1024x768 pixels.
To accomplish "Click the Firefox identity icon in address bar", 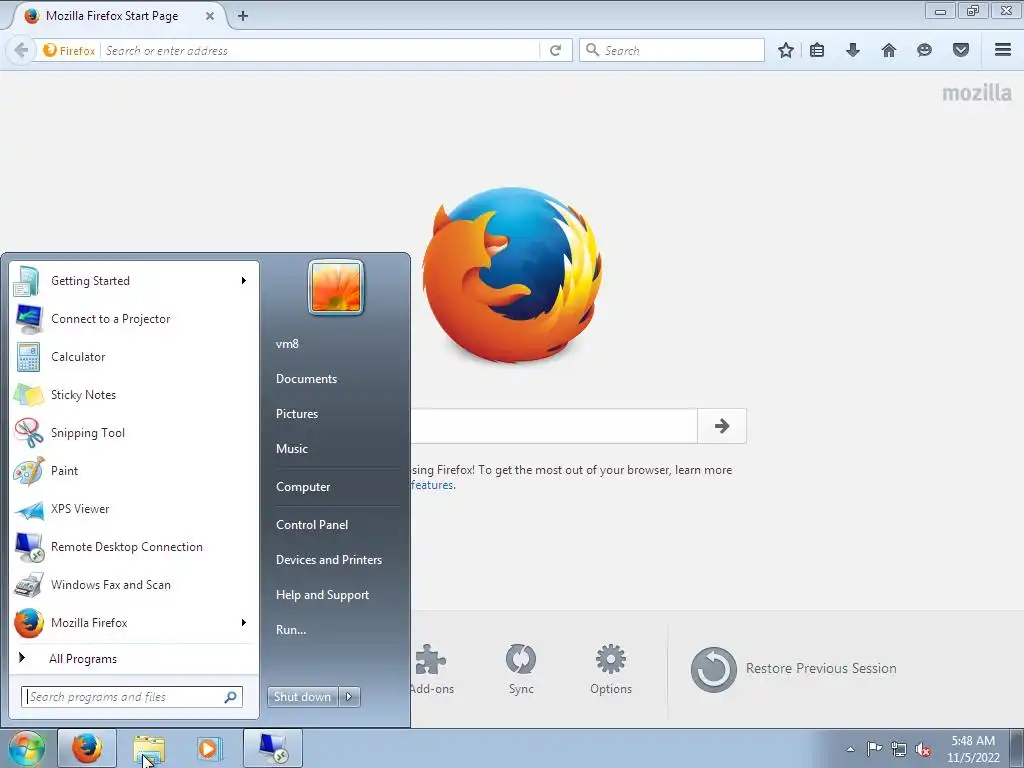I will pyautogui.click(x=69, y=50).
